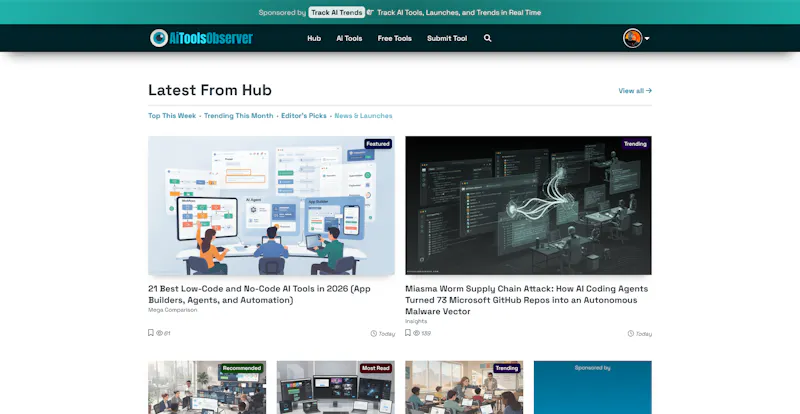800x414 pixels.
Task: Click the AiToolsObserver wordmark text
Action: 211,38
